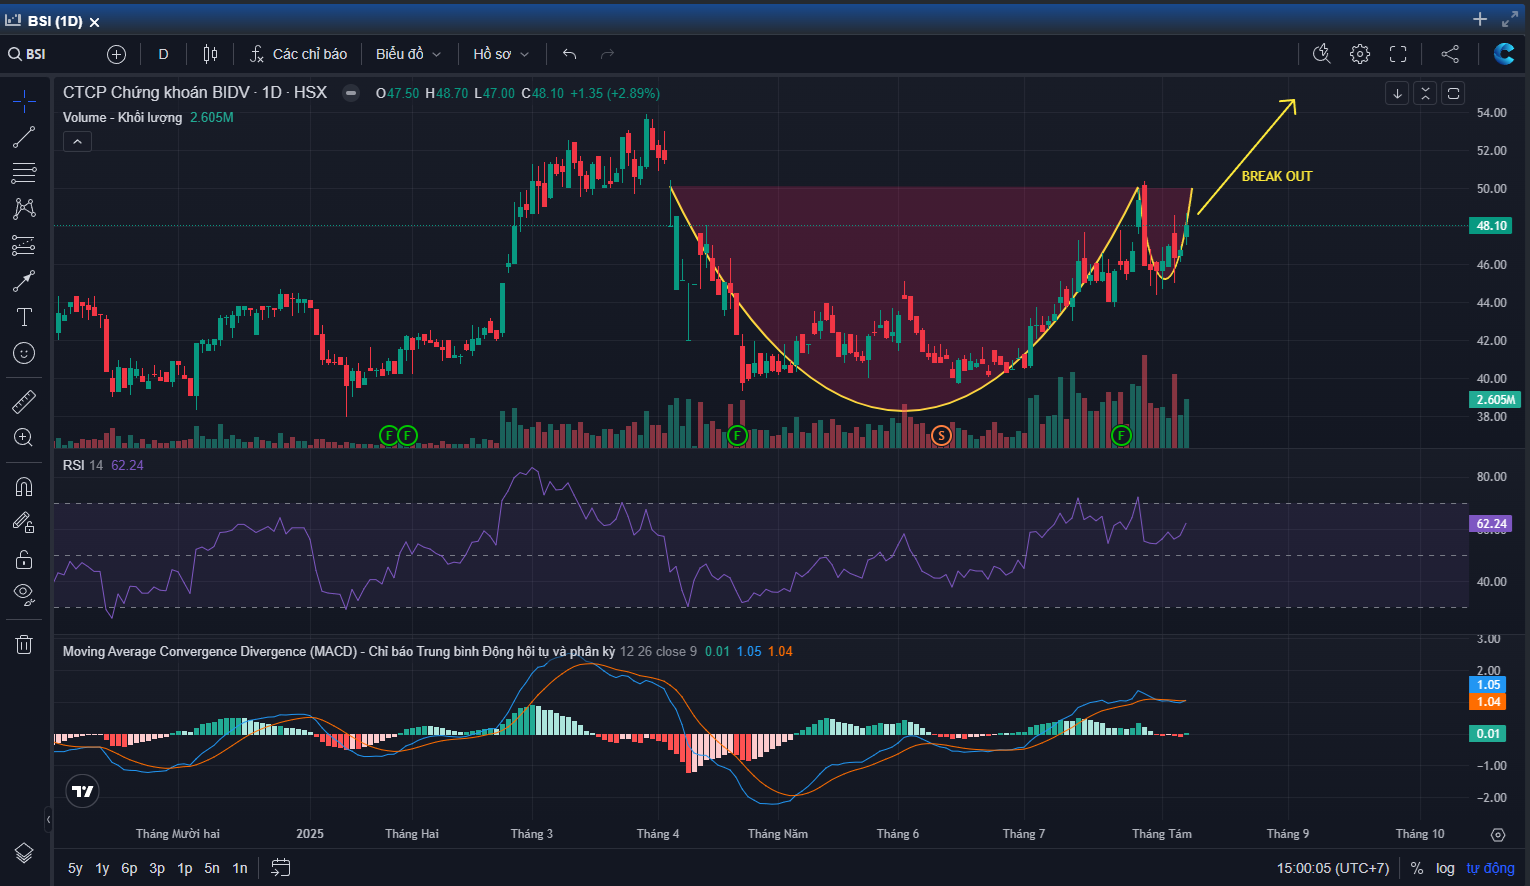Add a symbol to compare
Image resolution: width=1530 pixels, height=886 pixels.
[116, 54]
